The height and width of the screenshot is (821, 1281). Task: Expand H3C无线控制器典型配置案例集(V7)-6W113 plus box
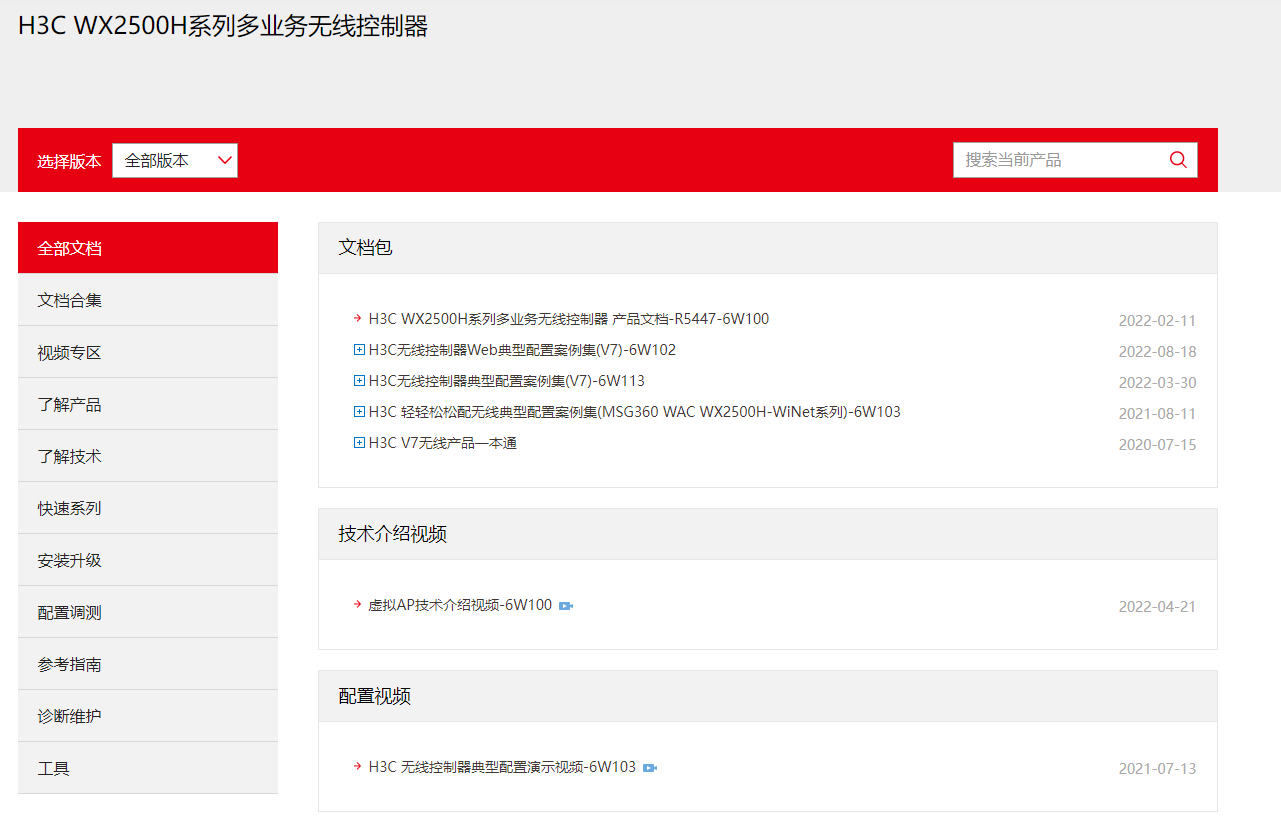coord(360,381)
